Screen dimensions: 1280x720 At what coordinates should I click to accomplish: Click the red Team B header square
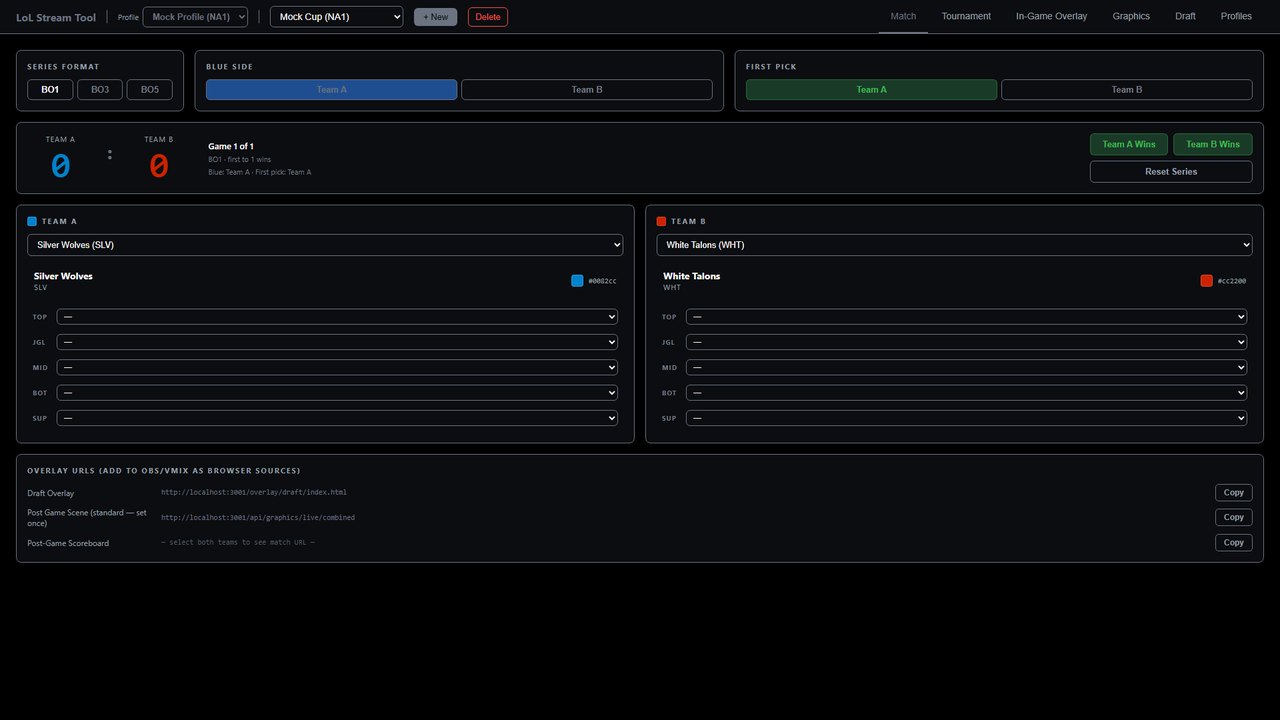[661, 222]
